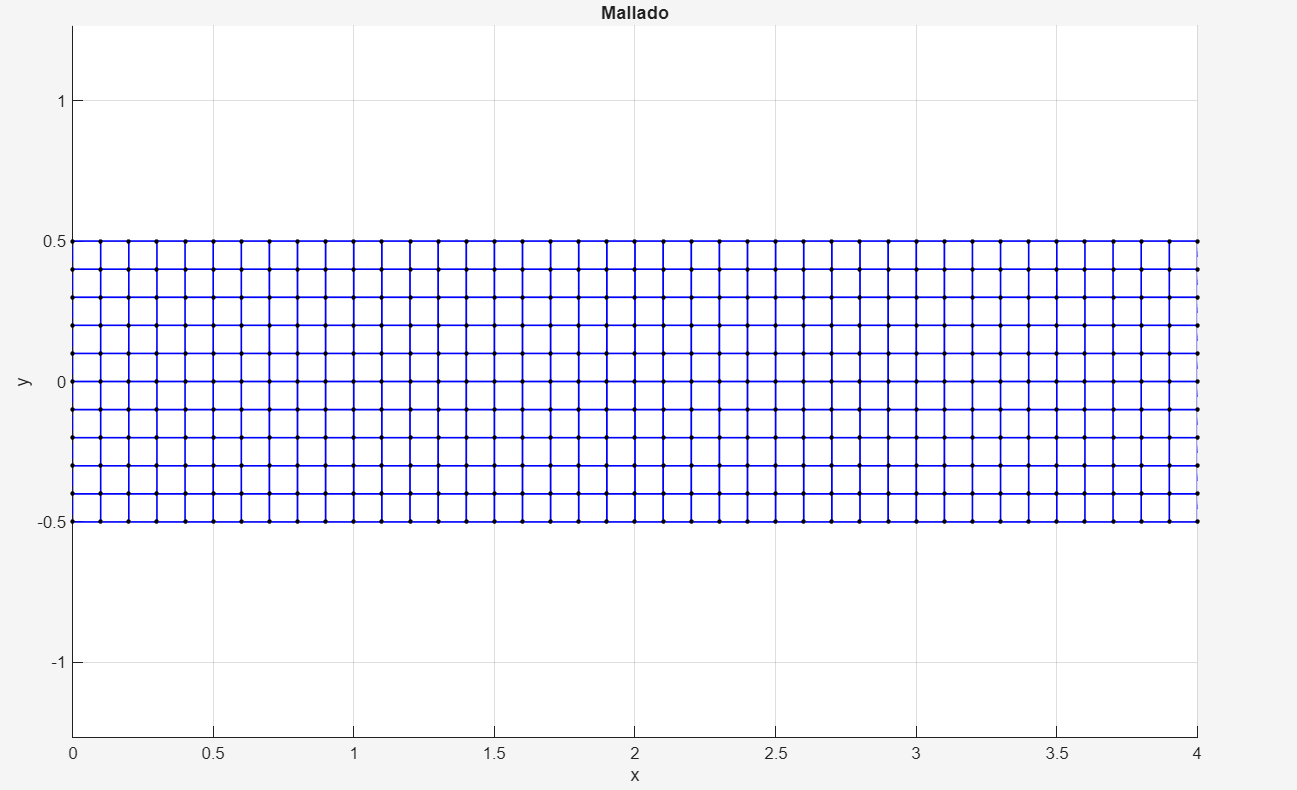Select the y-axis tick label "0.5"
The width and height of the screenshot is (1297, 790).
pos(53,241)
